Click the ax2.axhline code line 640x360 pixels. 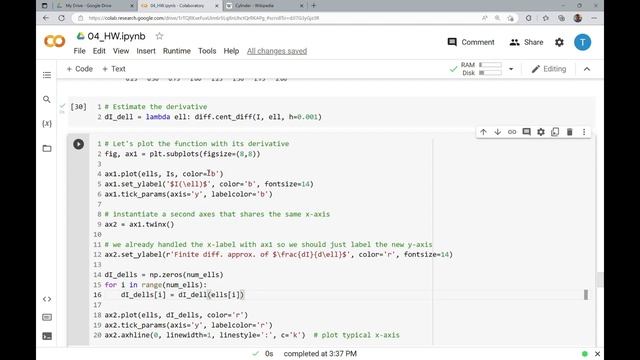(252, 335)
